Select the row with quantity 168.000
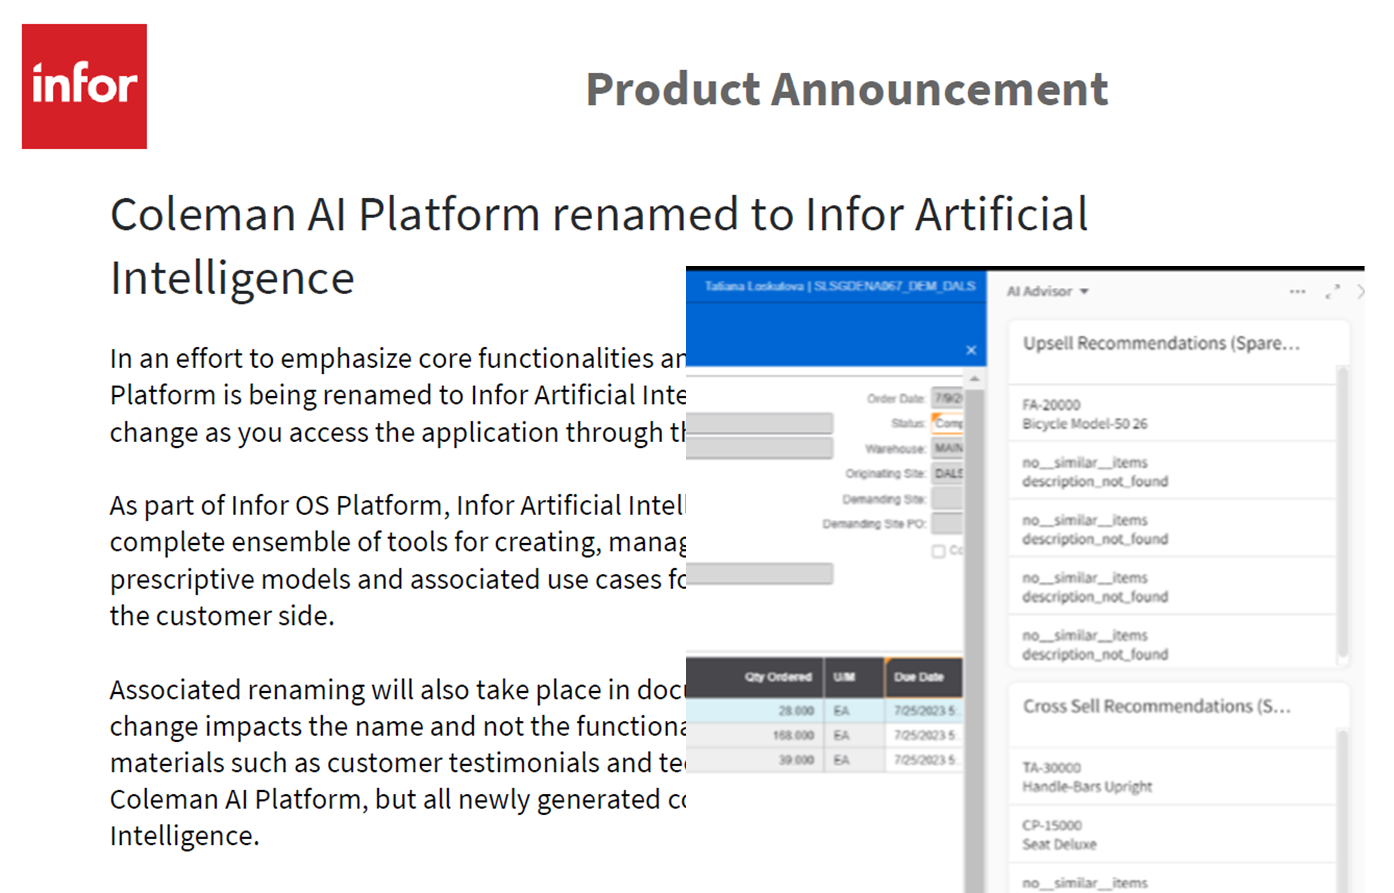1394x893 pixels. [825, 735]
